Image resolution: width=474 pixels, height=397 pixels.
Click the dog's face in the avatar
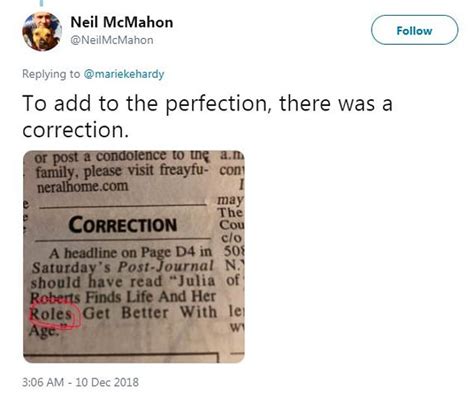click(41, 37)
